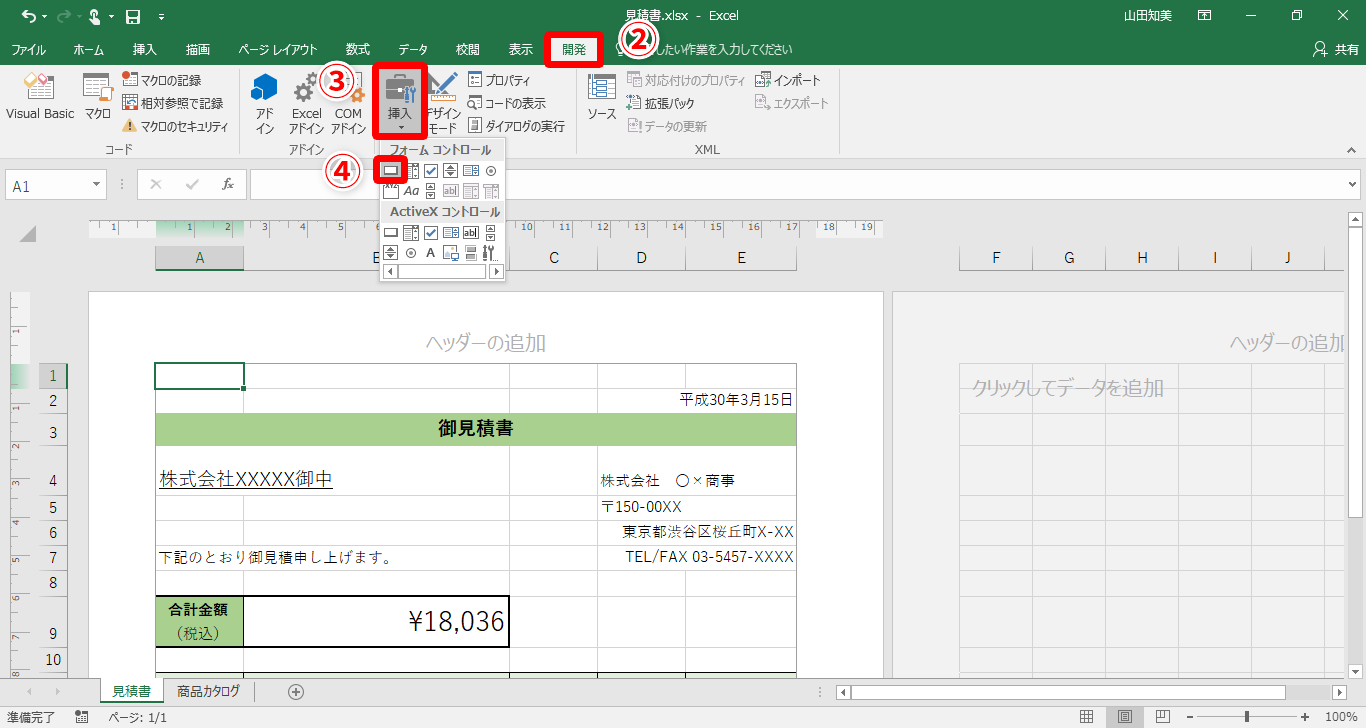Click the 株式会社XXXXX御中 cell

click(x=246, y=480)
